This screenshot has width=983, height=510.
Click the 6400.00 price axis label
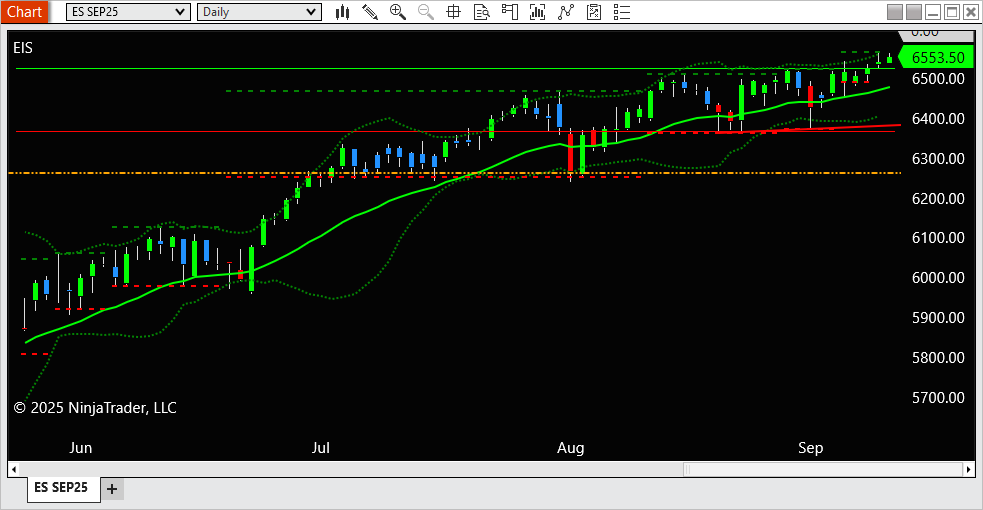(x=938, y=118)
